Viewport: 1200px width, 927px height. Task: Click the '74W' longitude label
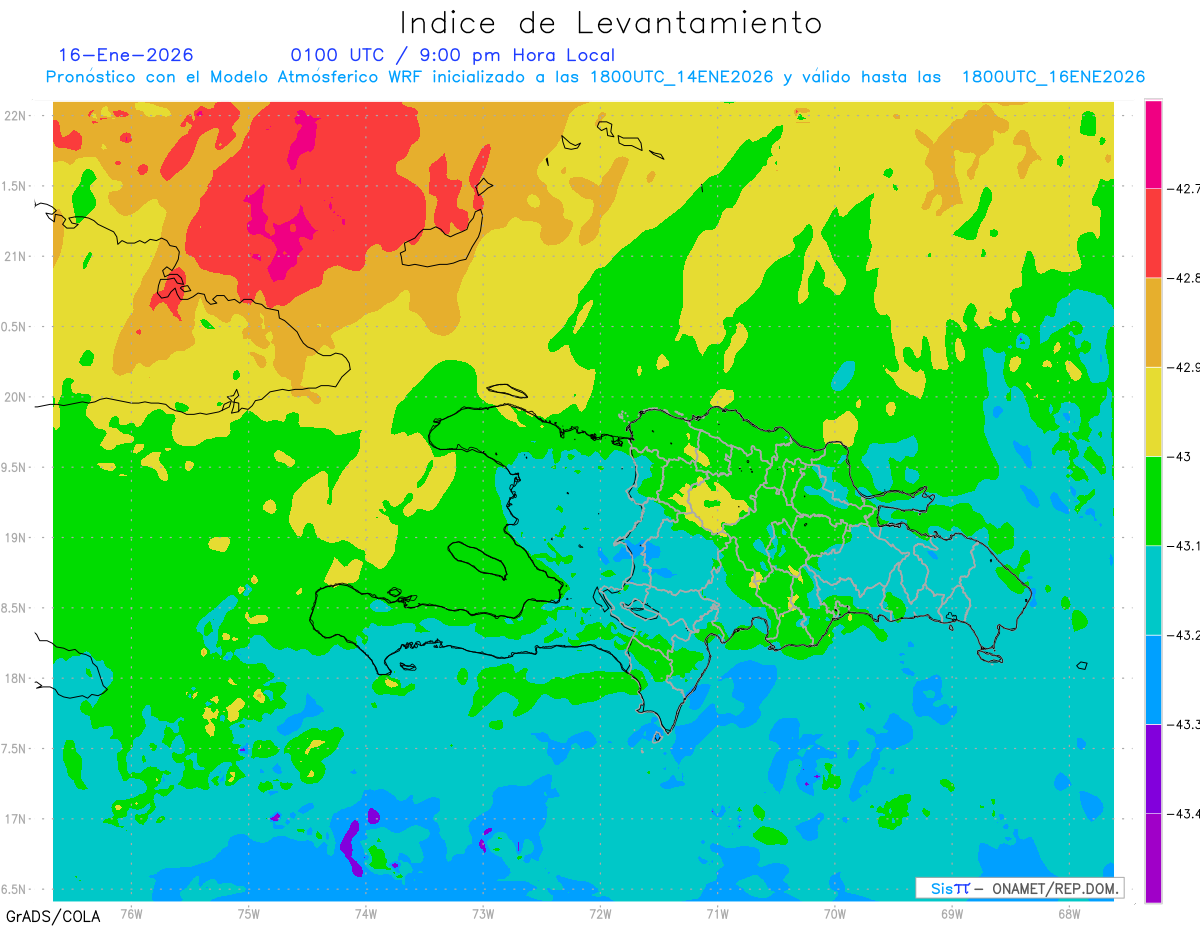365,913
